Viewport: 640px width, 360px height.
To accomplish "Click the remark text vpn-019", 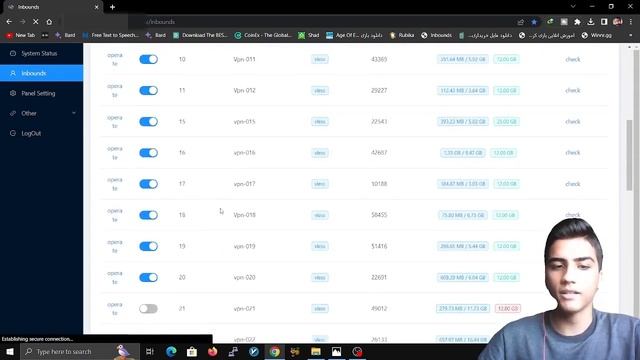I will tap(244, 246).
